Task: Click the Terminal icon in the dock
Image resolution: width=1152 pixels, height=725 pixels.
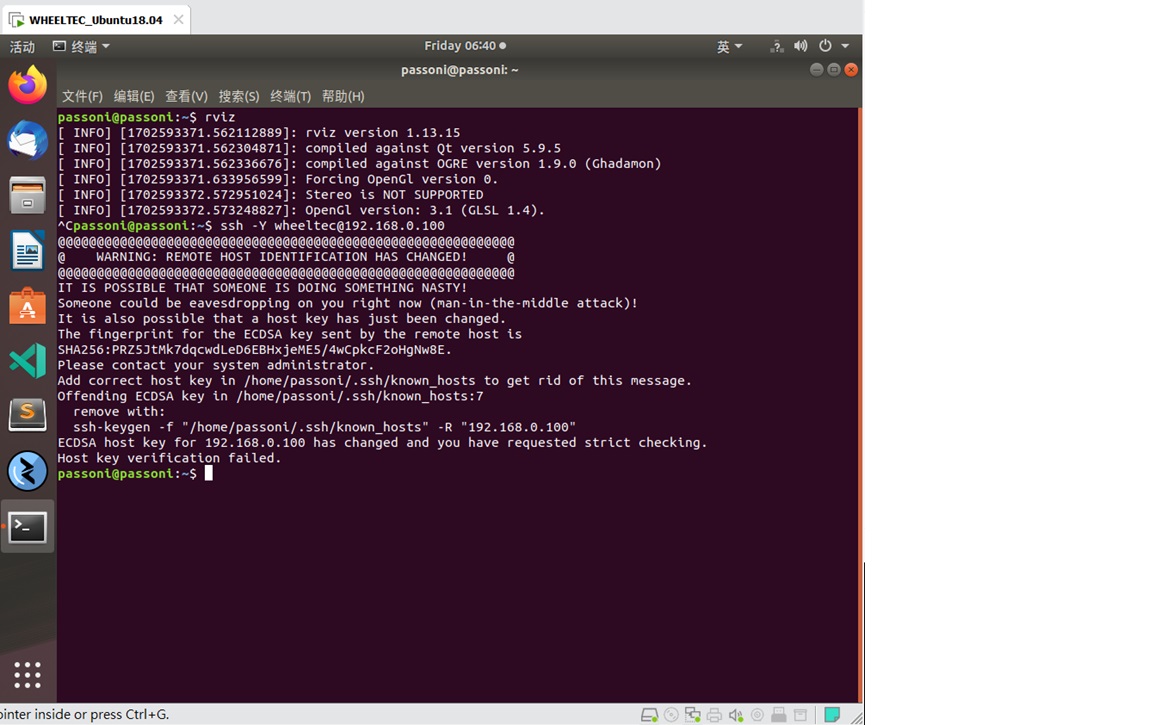Action: coord(27,527)
